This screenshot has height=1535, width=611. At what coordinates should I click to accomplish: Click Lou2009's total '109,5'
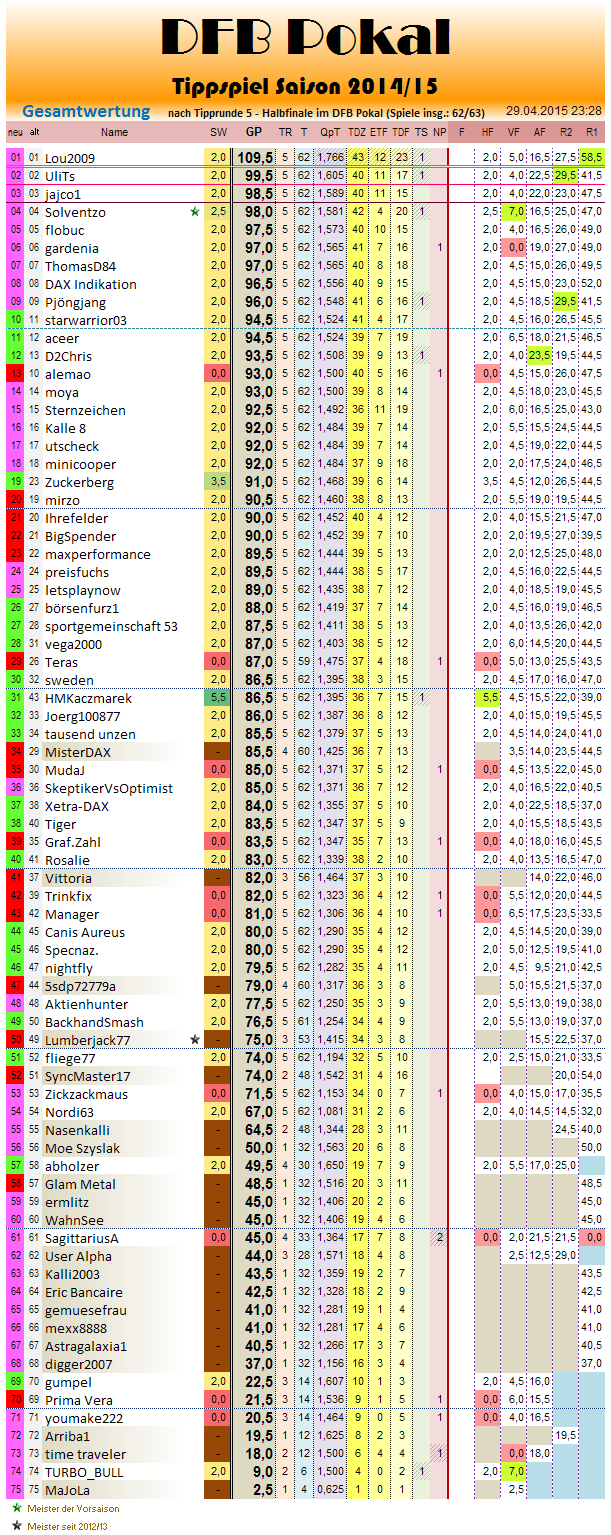[255, 157]
